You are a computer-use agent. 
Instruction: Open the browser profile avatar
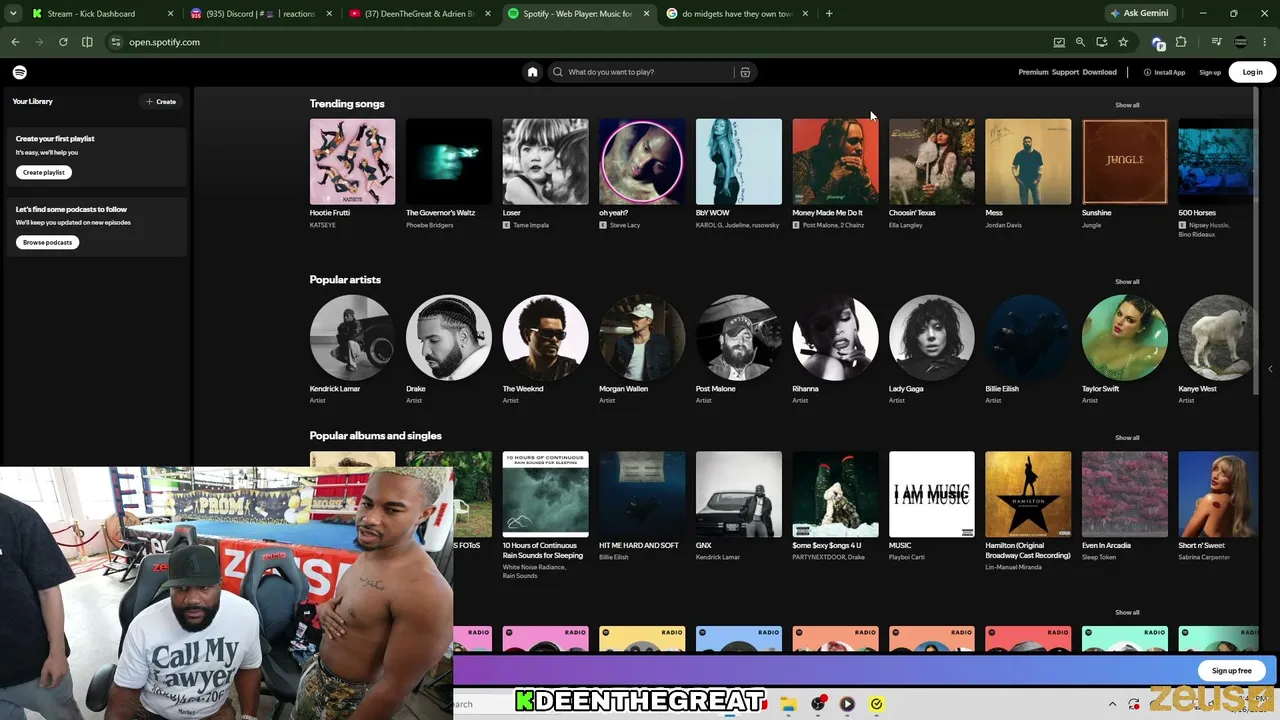tap(1241, 42)
